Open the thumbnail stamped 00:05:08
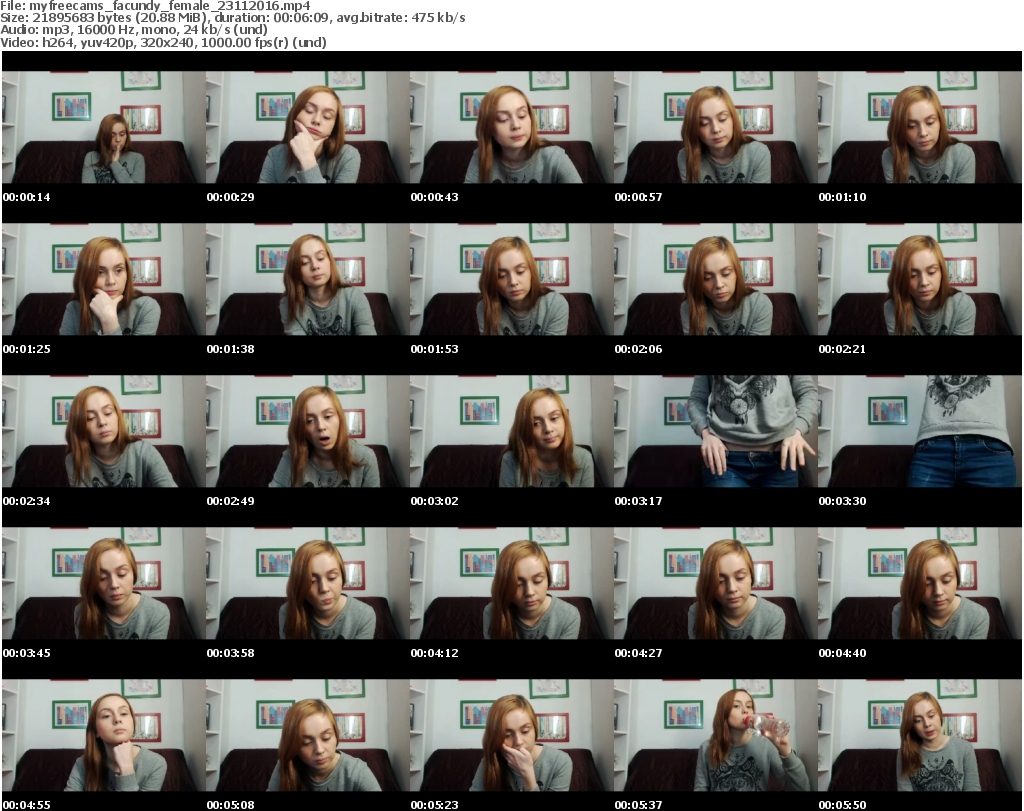1024x811 pixels. pyautogui.click(x=308, y=736)
